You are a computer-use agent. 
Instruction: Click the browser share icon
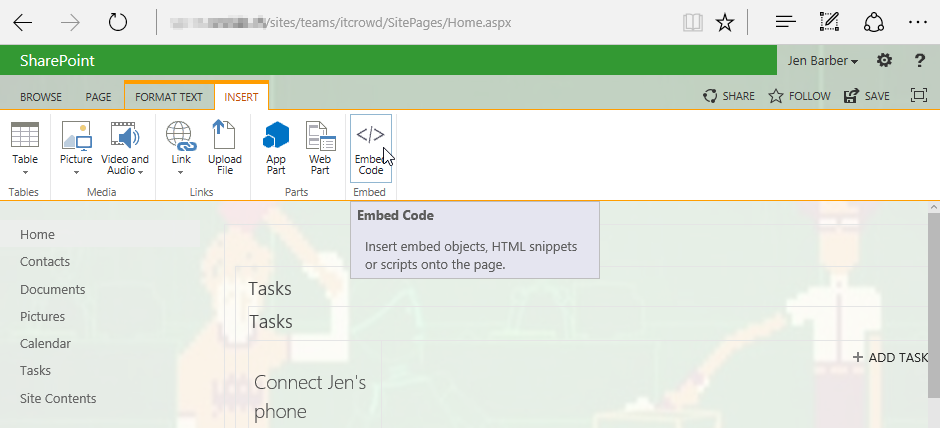click(874, 23)
